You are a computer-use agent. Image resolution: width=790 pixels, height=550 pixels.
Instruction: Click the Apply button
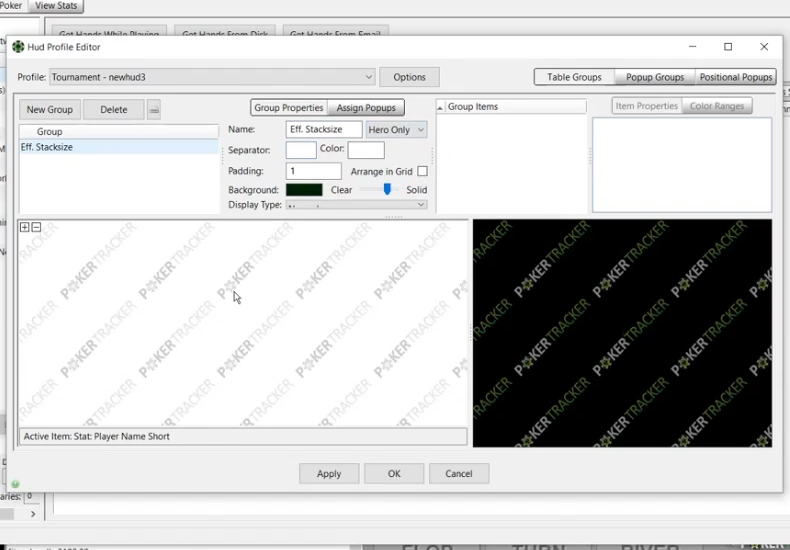(x=328, y=473)
